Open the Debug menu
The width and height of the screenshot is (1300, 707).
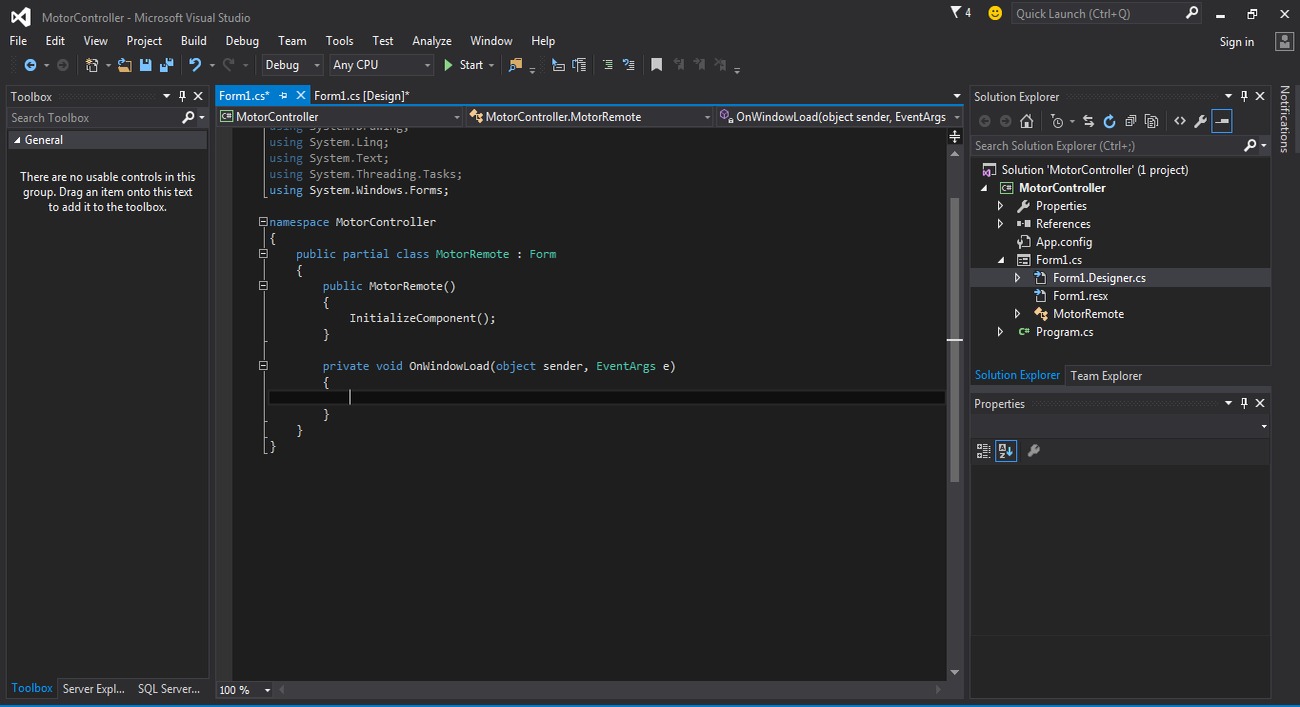click(242, 41)
